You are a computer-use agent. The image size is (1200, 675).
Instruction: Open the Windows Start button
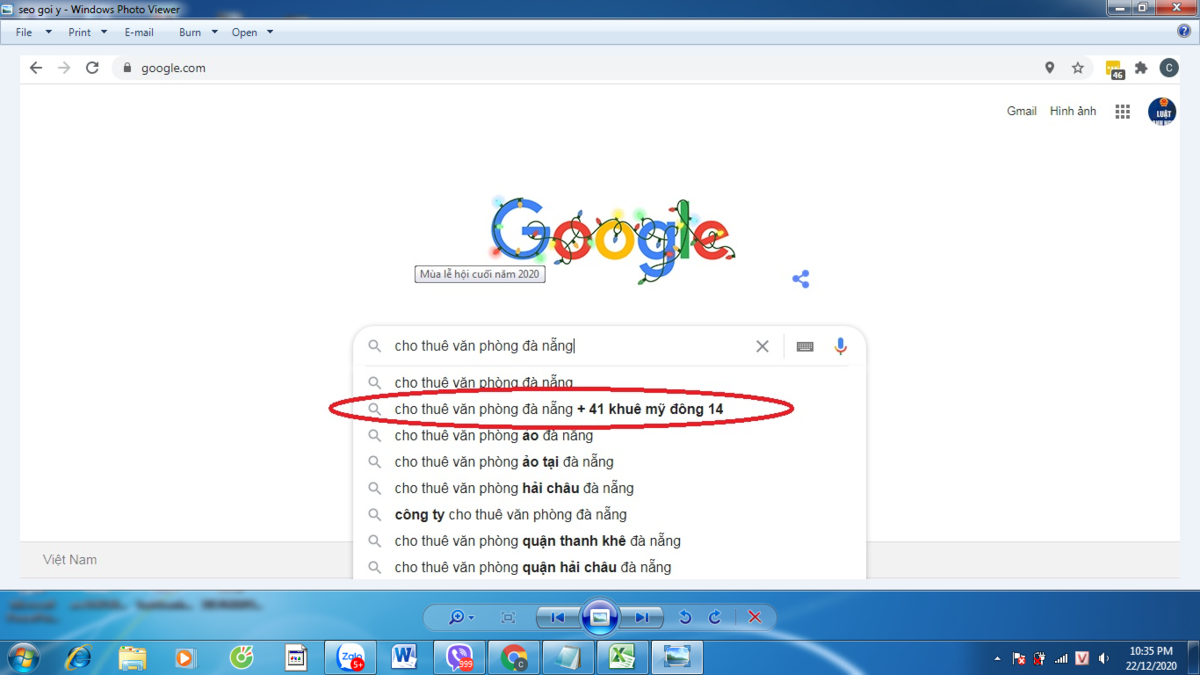(22, 658)
